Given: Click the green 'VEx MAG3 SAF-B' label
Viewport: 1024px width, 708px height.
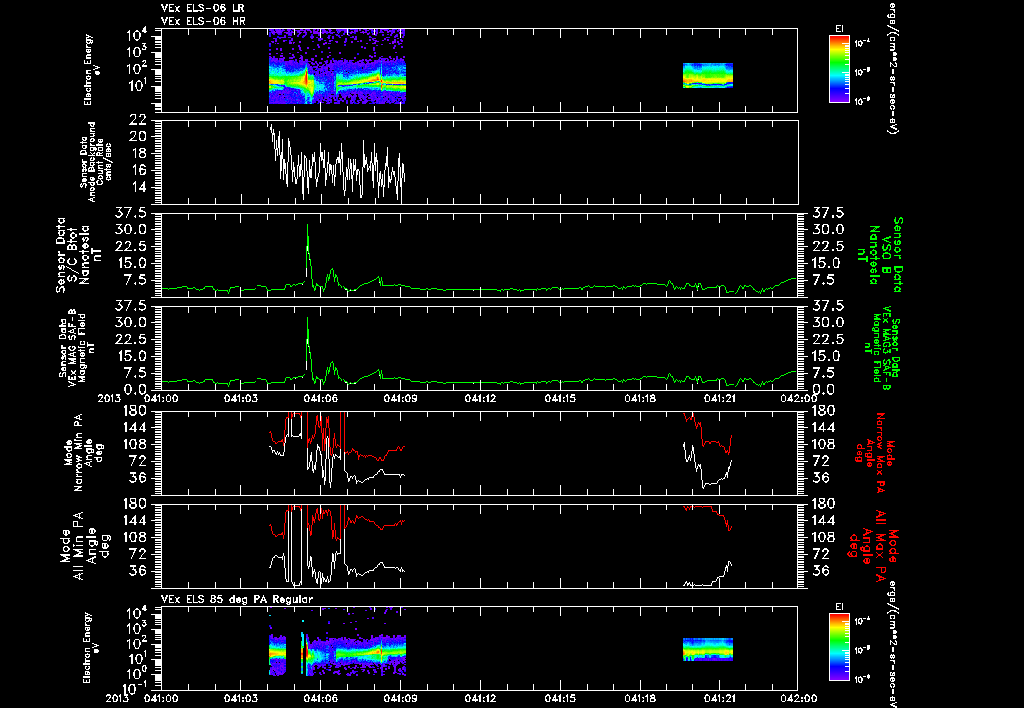Looking at the screenshot, I should 882,349.
